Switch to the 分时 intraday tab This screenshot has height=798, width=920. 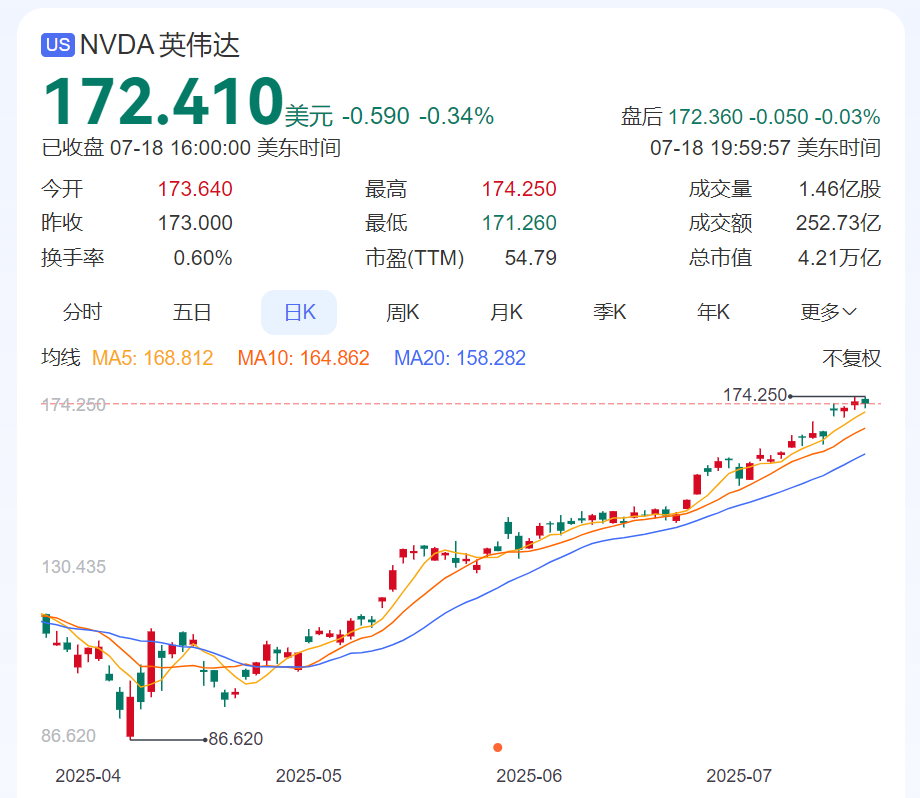[x=82, y=312]
